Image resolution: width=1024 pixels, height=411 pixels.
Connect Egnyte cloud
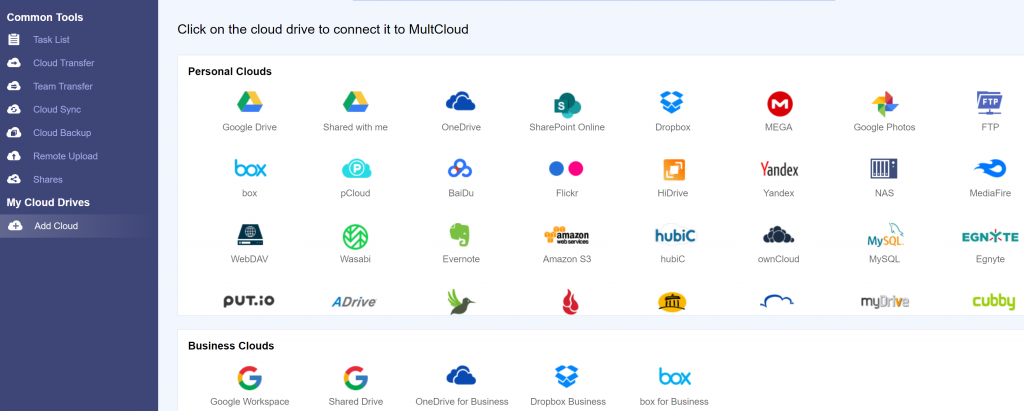tap(990, 236)
